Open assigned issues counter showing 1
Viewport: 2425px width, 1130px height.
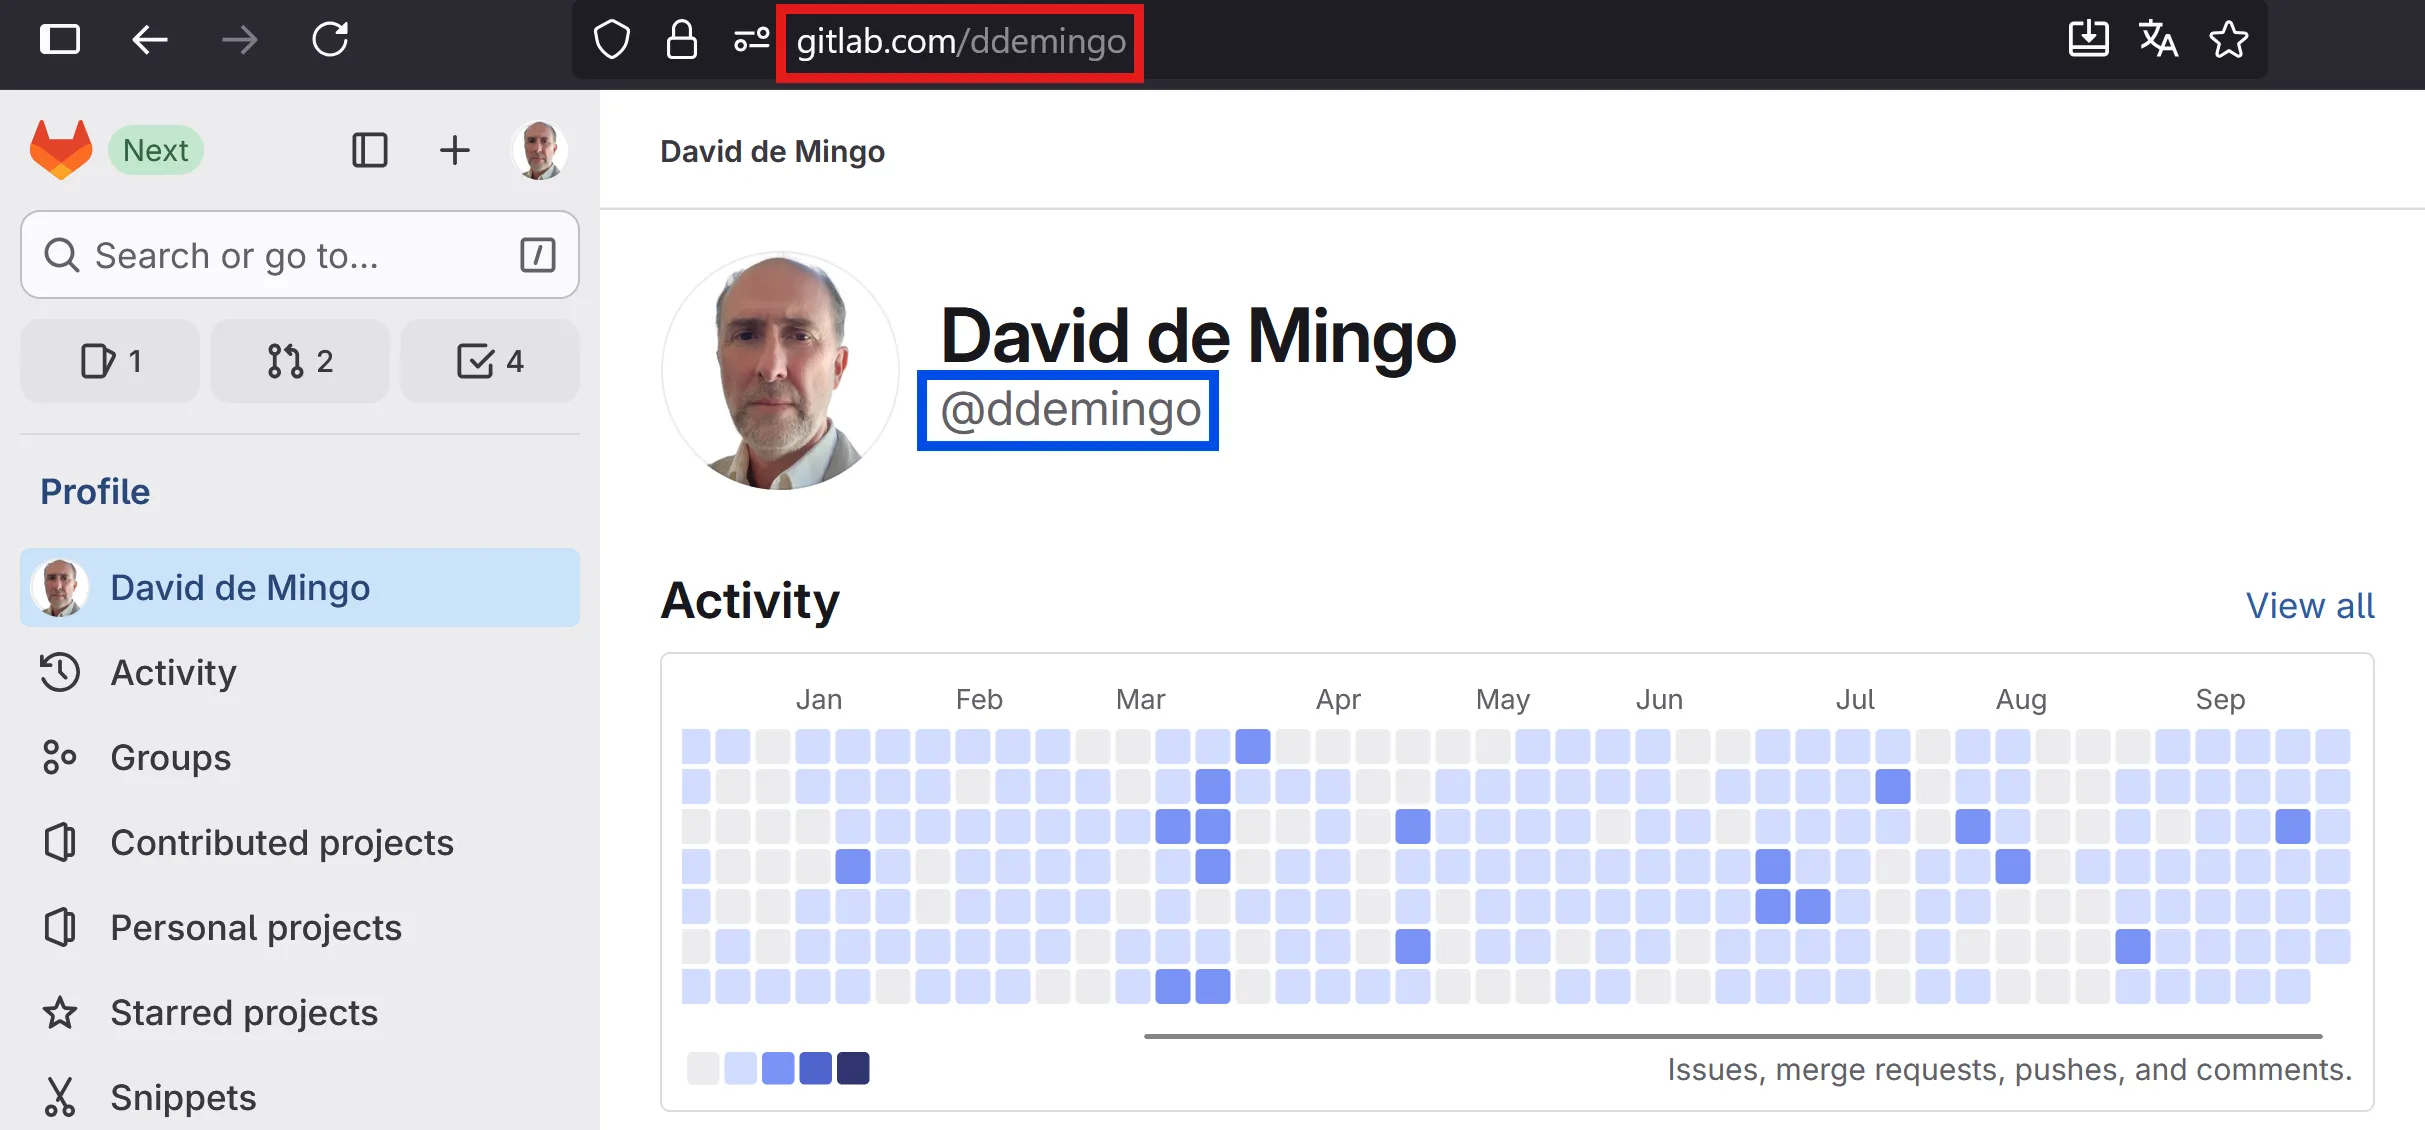(x=110, y=361)
